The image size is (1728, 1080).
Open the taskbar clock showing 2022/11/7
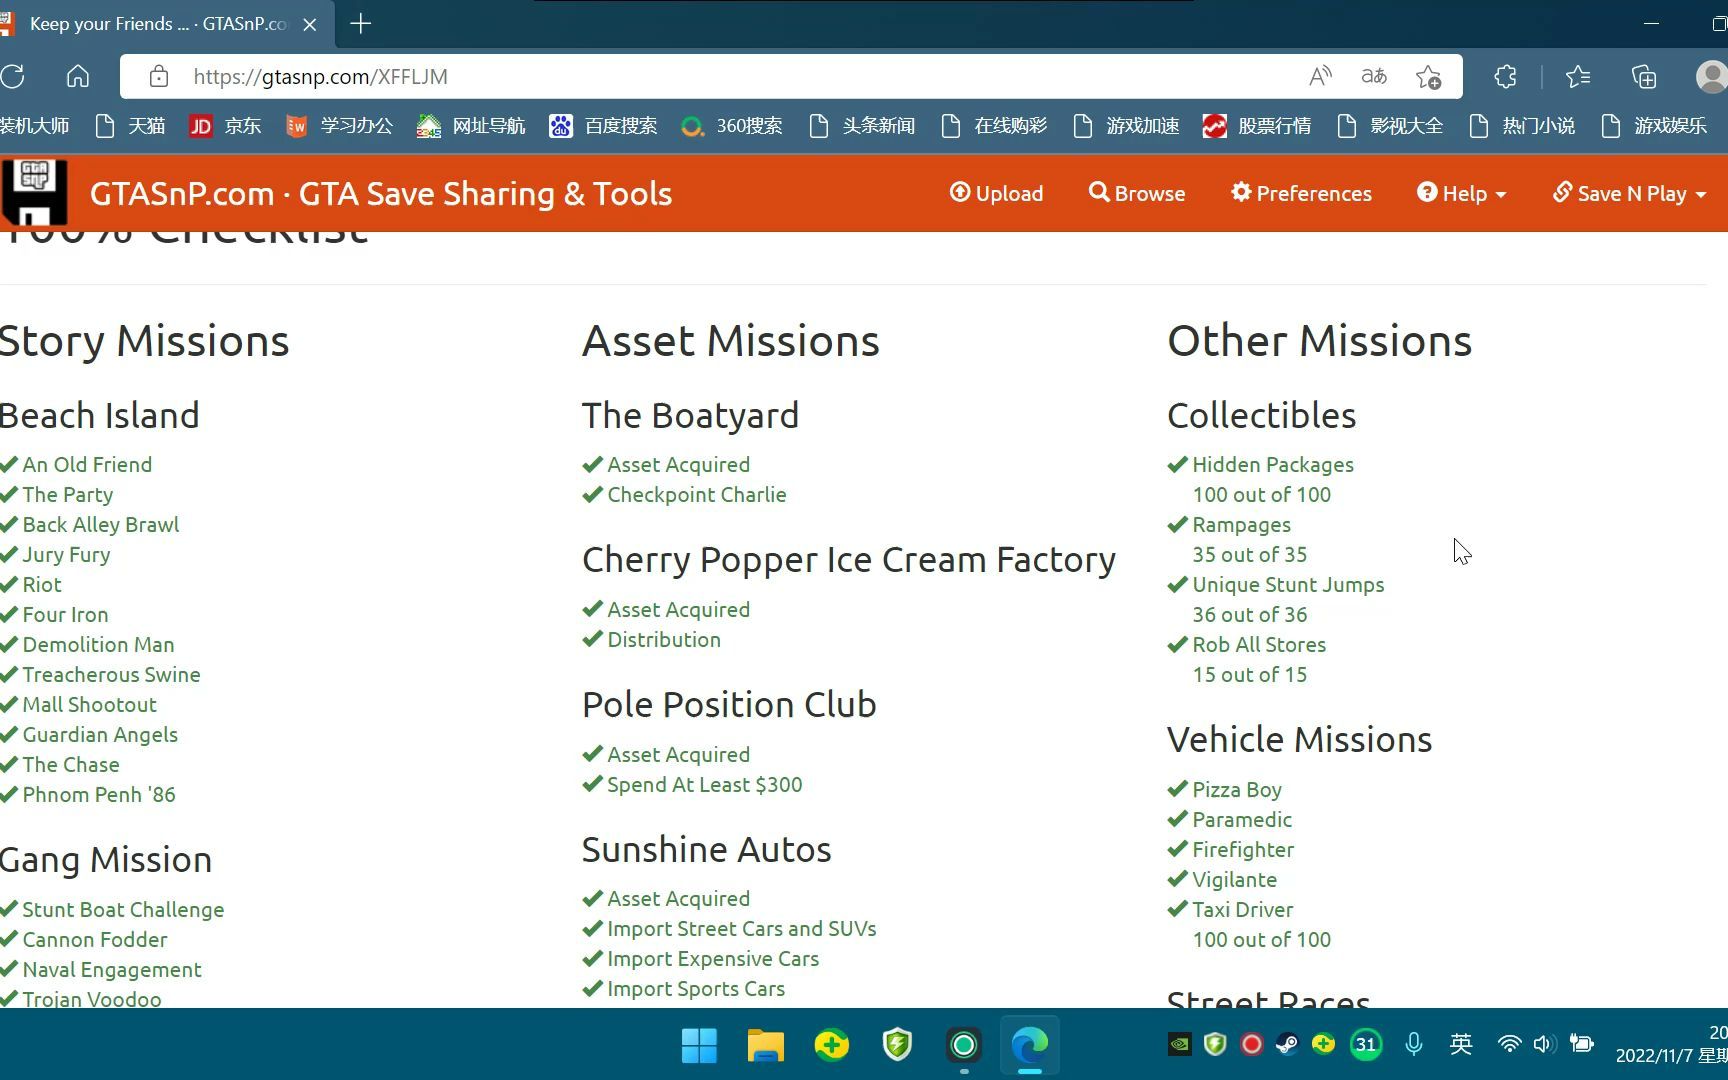[x=1672, y=1045]
